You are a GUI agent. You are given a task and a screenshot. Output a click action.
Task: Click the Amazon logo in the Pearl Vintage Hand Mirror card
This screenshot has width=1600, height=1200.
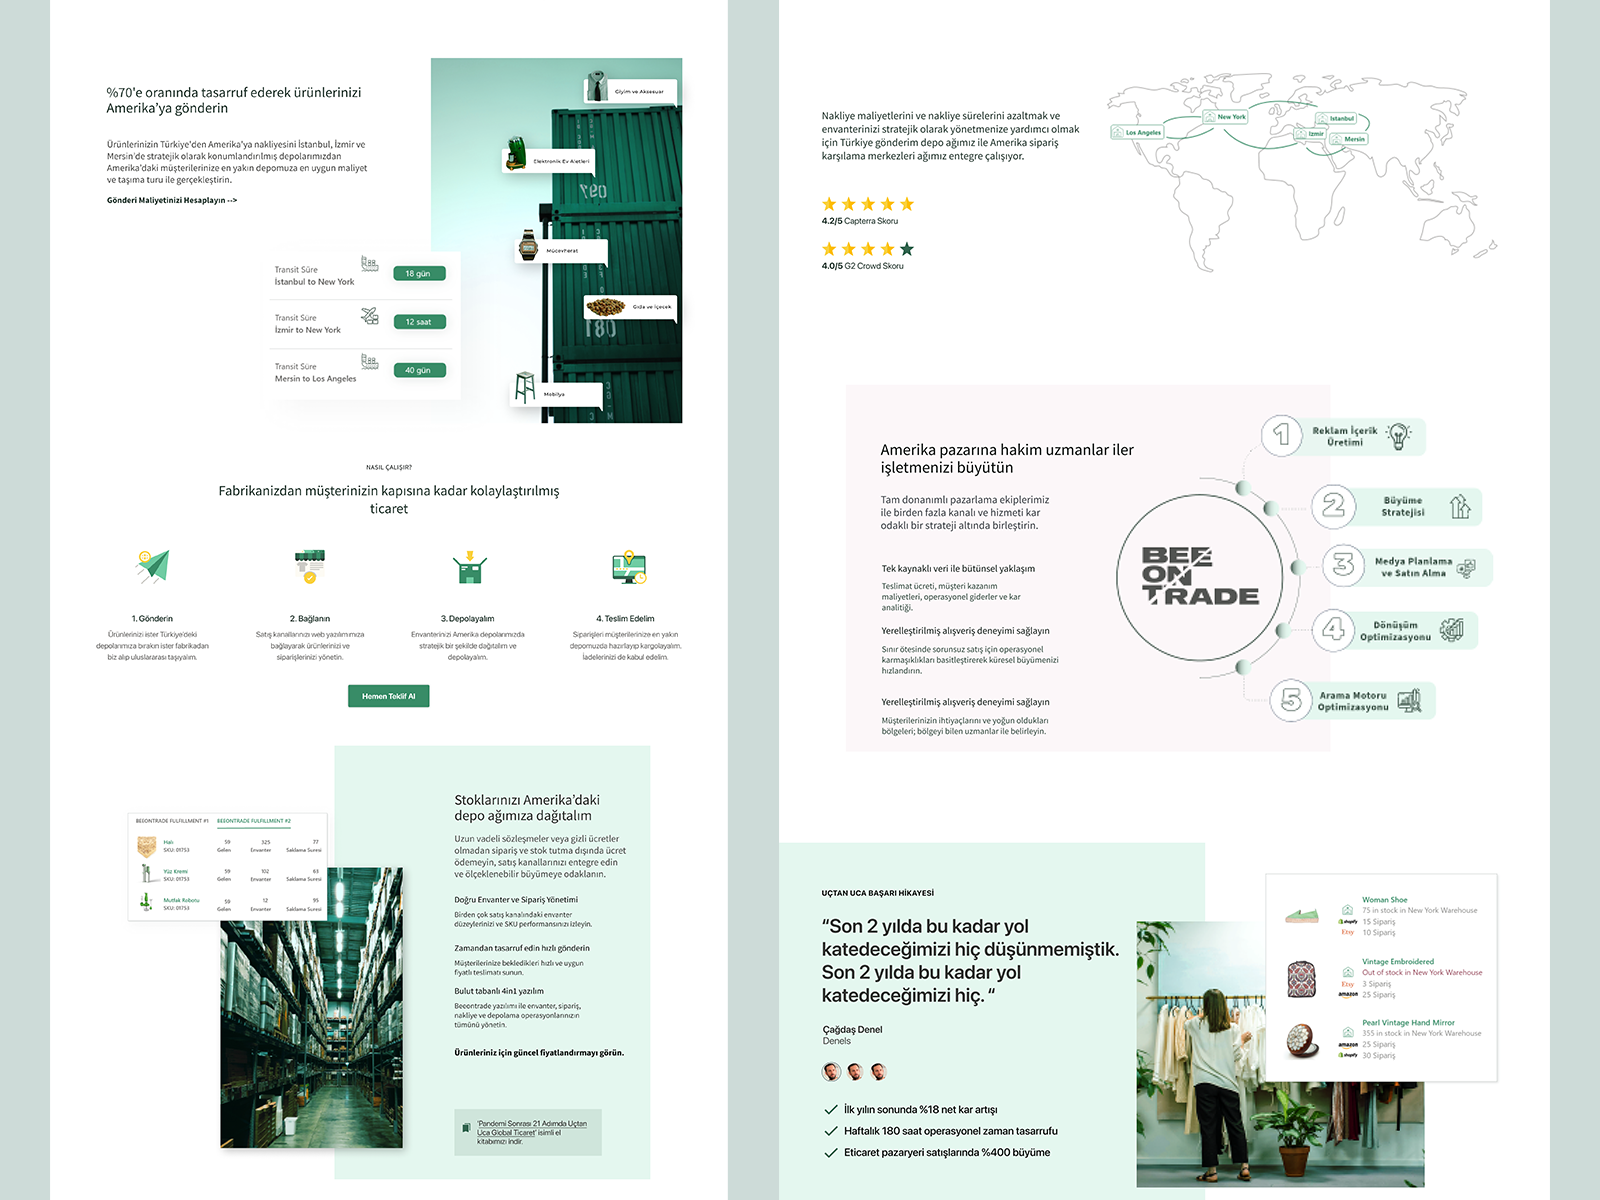[x=1348, y=1044]
